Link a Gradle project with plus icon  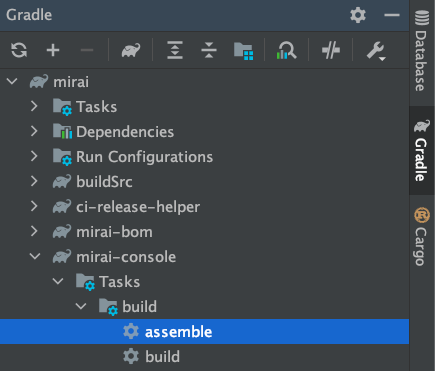53,50
